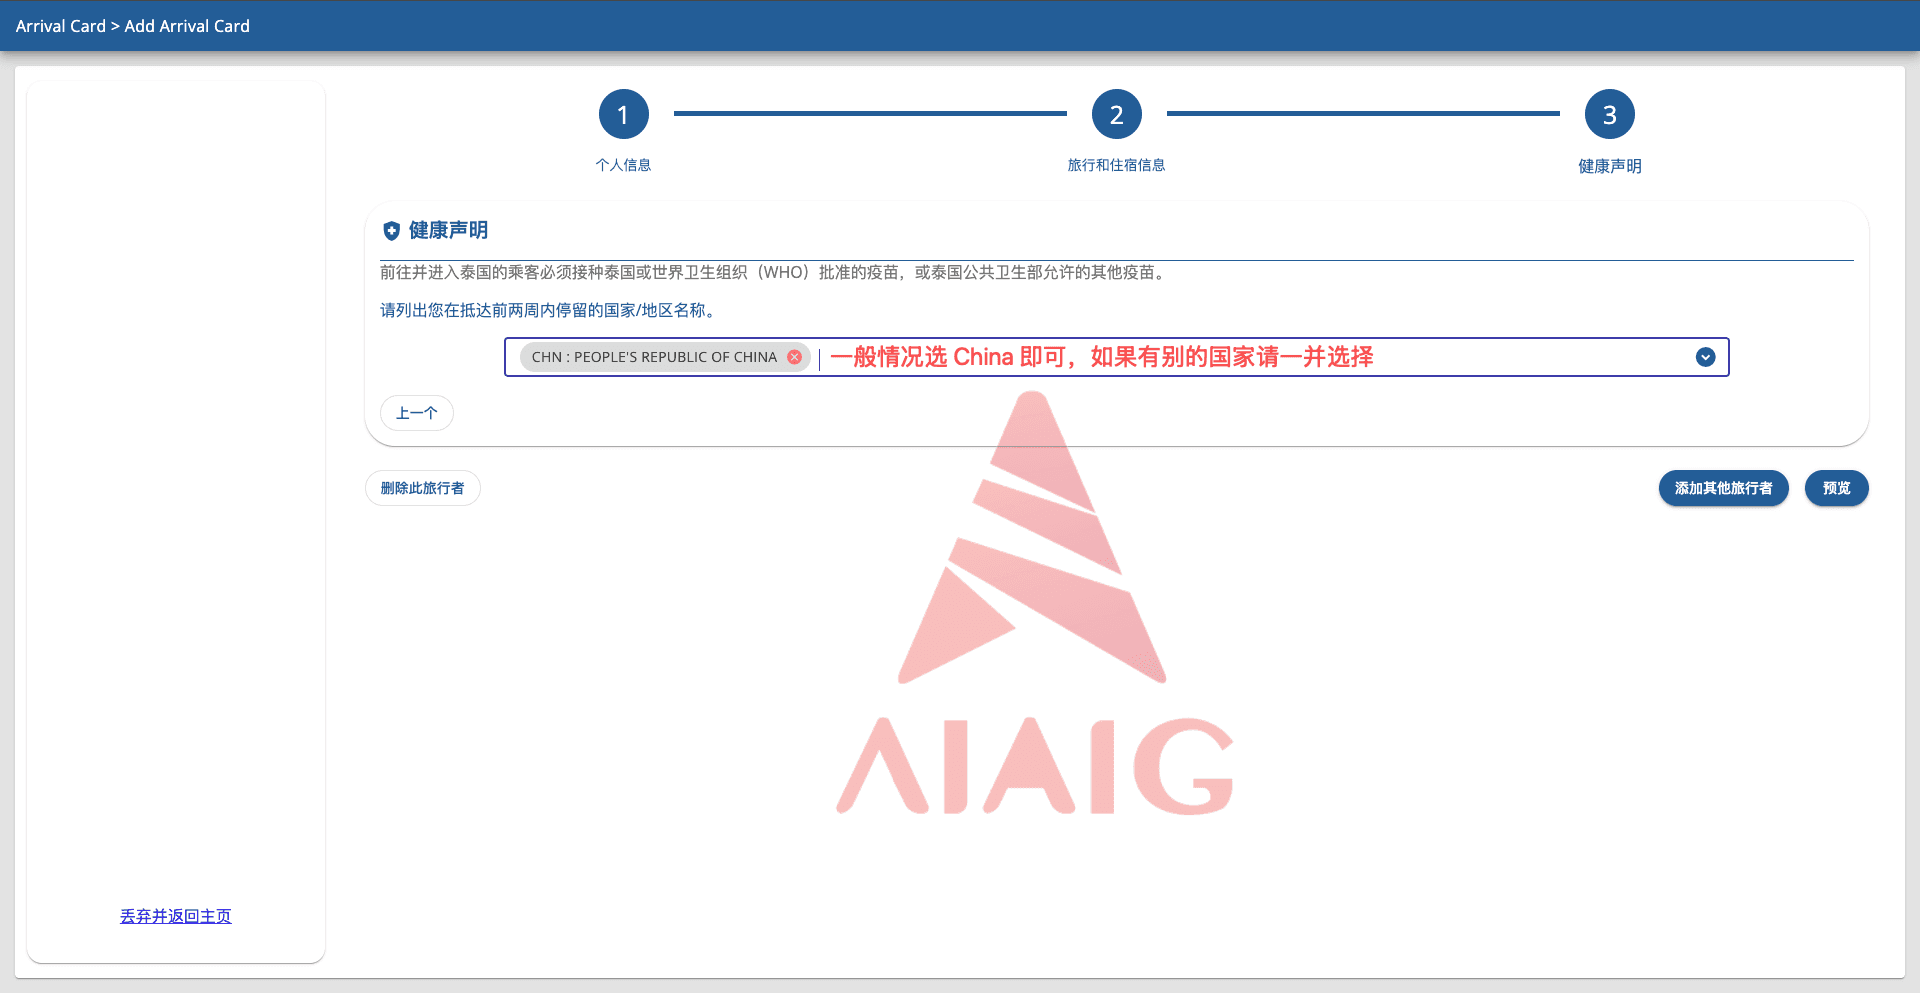
Task: Click step 1 circle for personal information
Action: click(623, 115)
